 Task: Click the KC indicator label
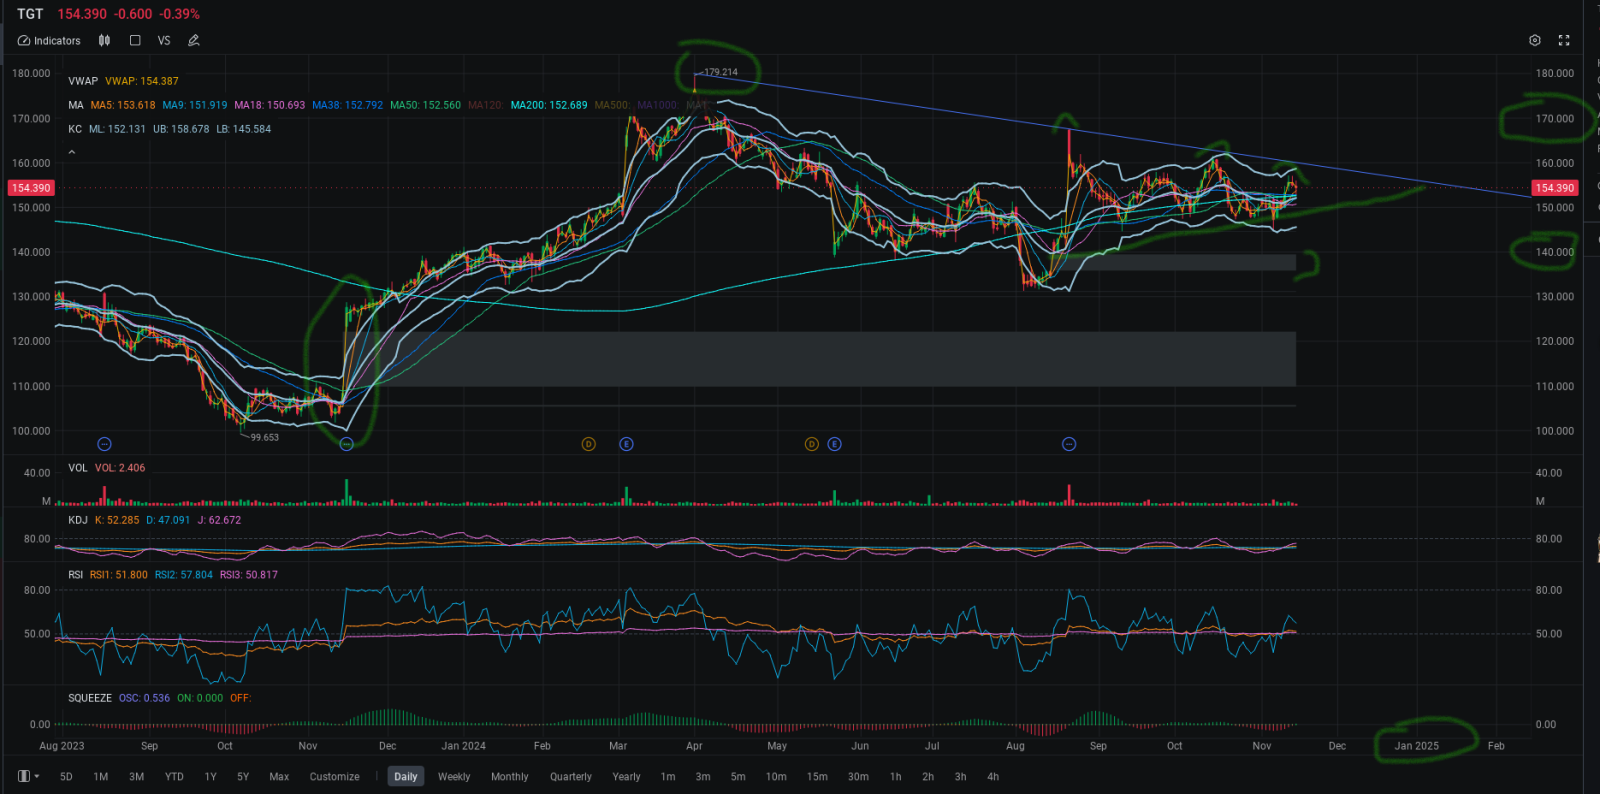tap(75, 129)
